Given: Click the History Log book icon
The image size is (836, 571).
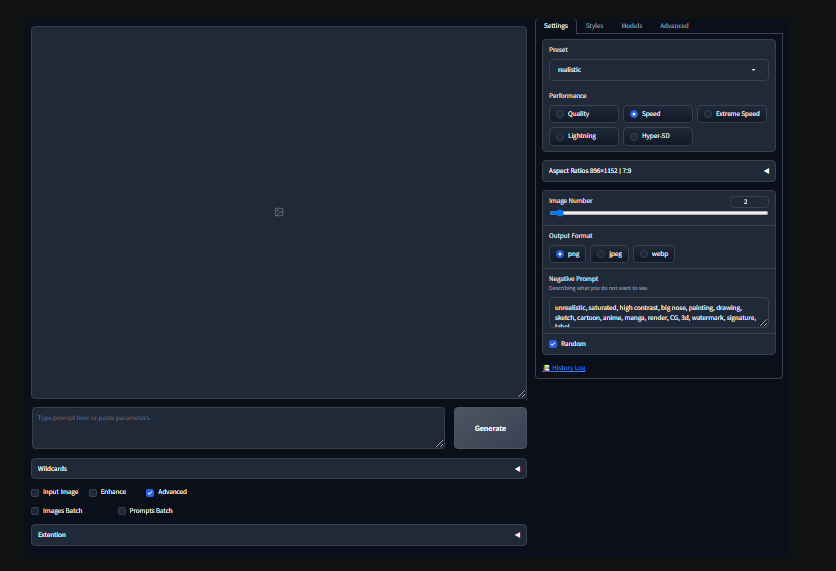Looking at the screenshot, I should coord(546,368).
